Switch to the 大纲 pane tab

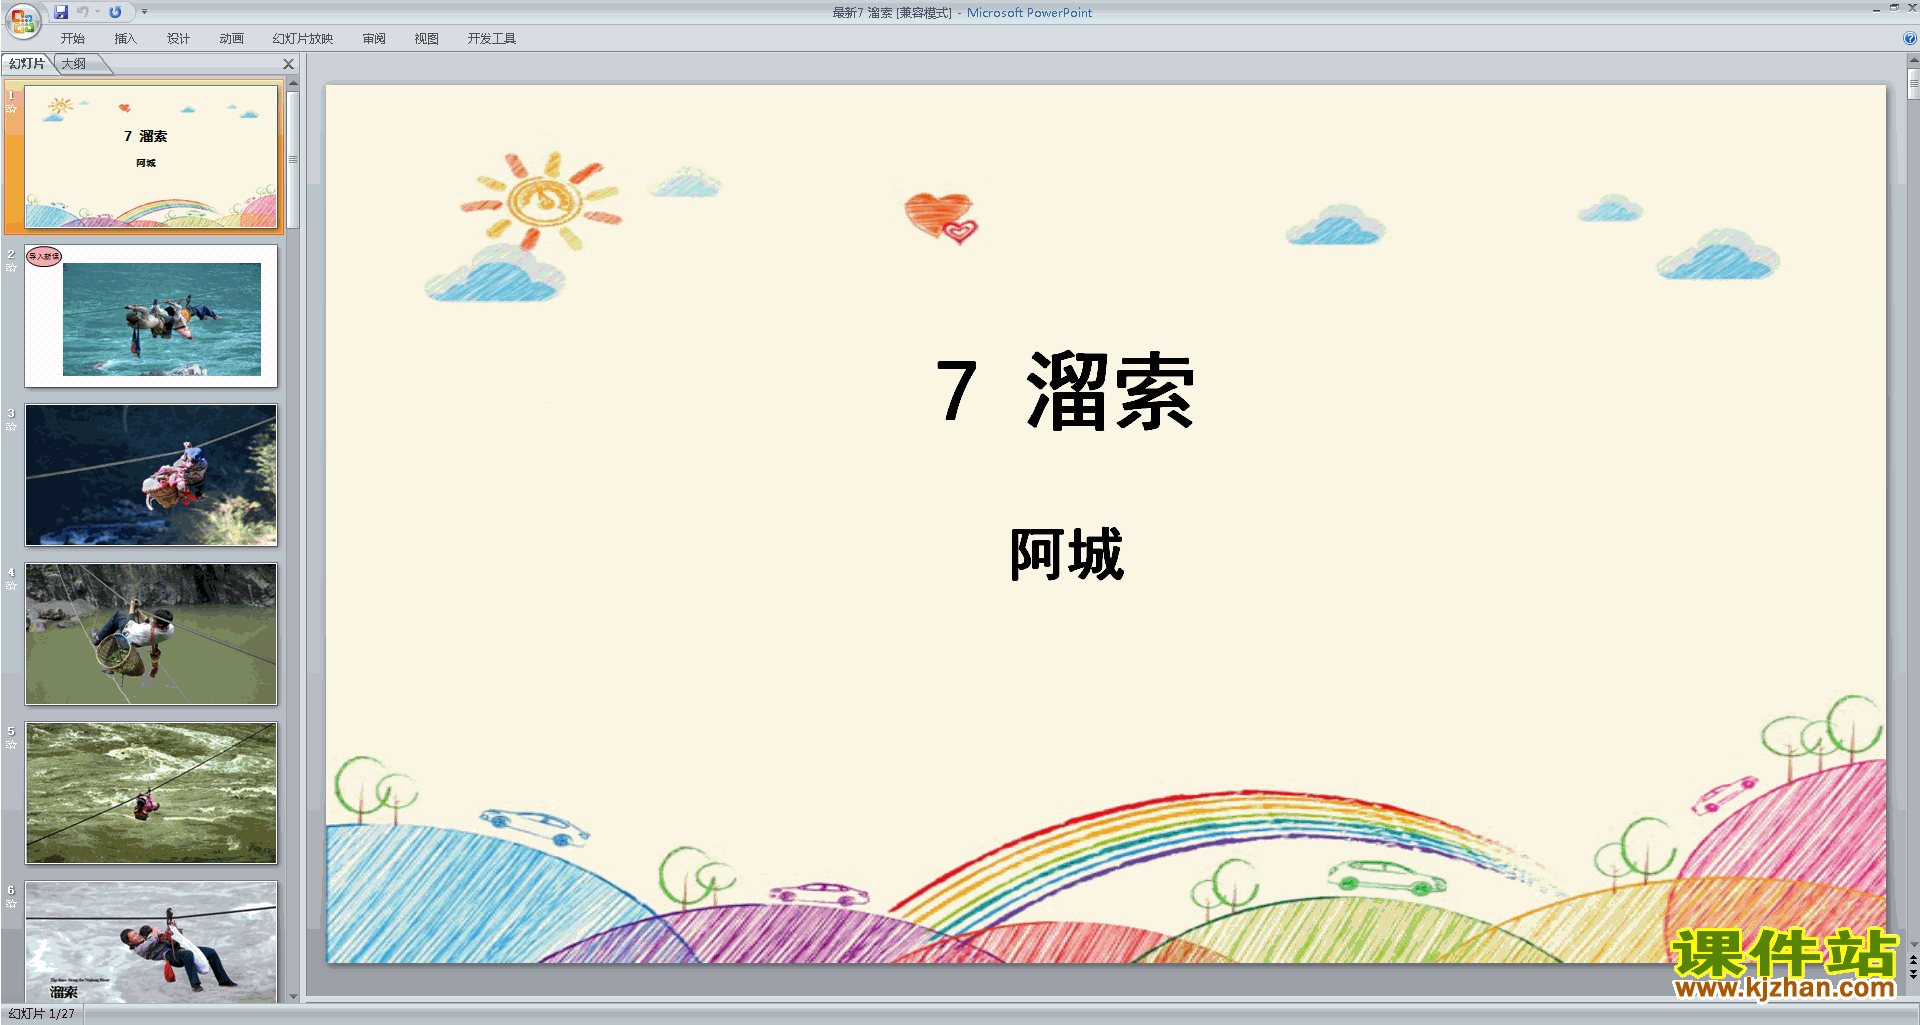pos(74,64)
